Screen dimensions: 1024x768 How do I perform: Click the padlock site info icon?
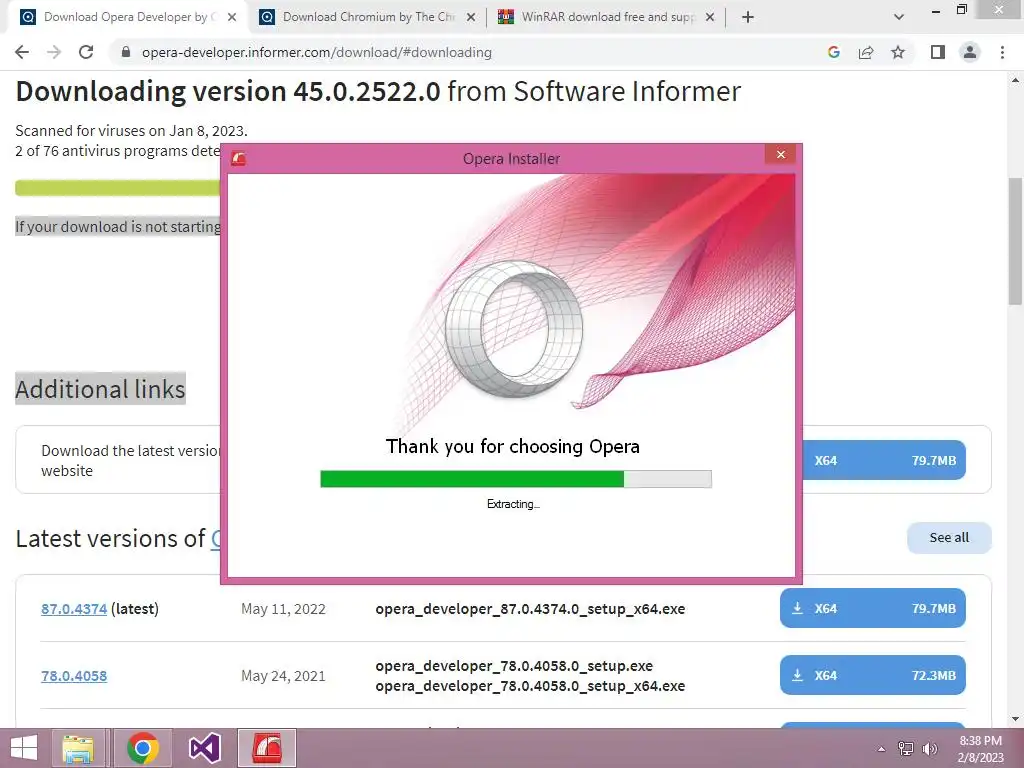pyautogui.click(x=126, y=52)
